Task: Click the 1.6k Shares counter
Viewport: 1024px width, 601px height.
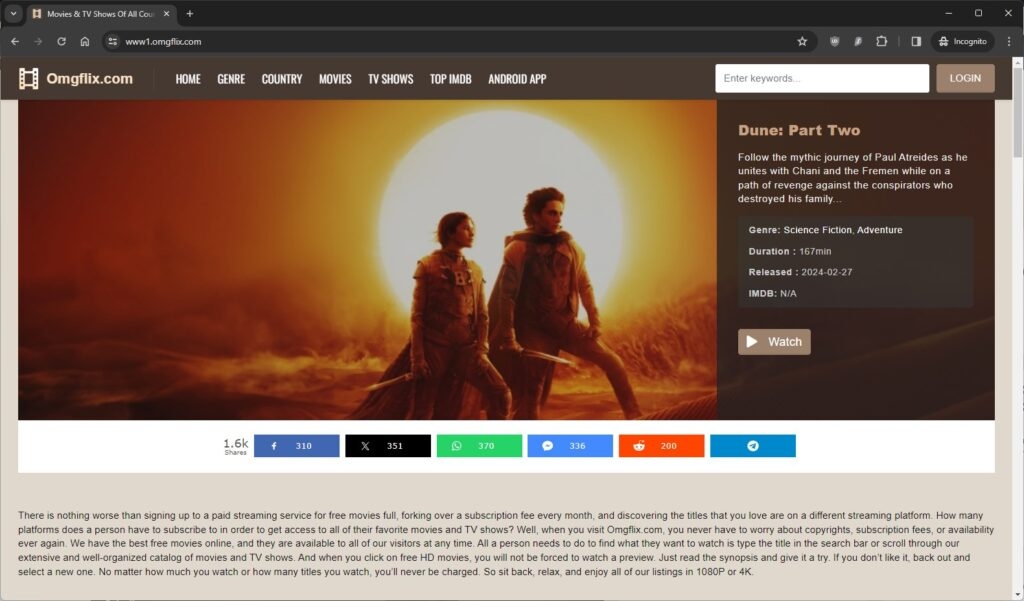Action: click(236, 446)
